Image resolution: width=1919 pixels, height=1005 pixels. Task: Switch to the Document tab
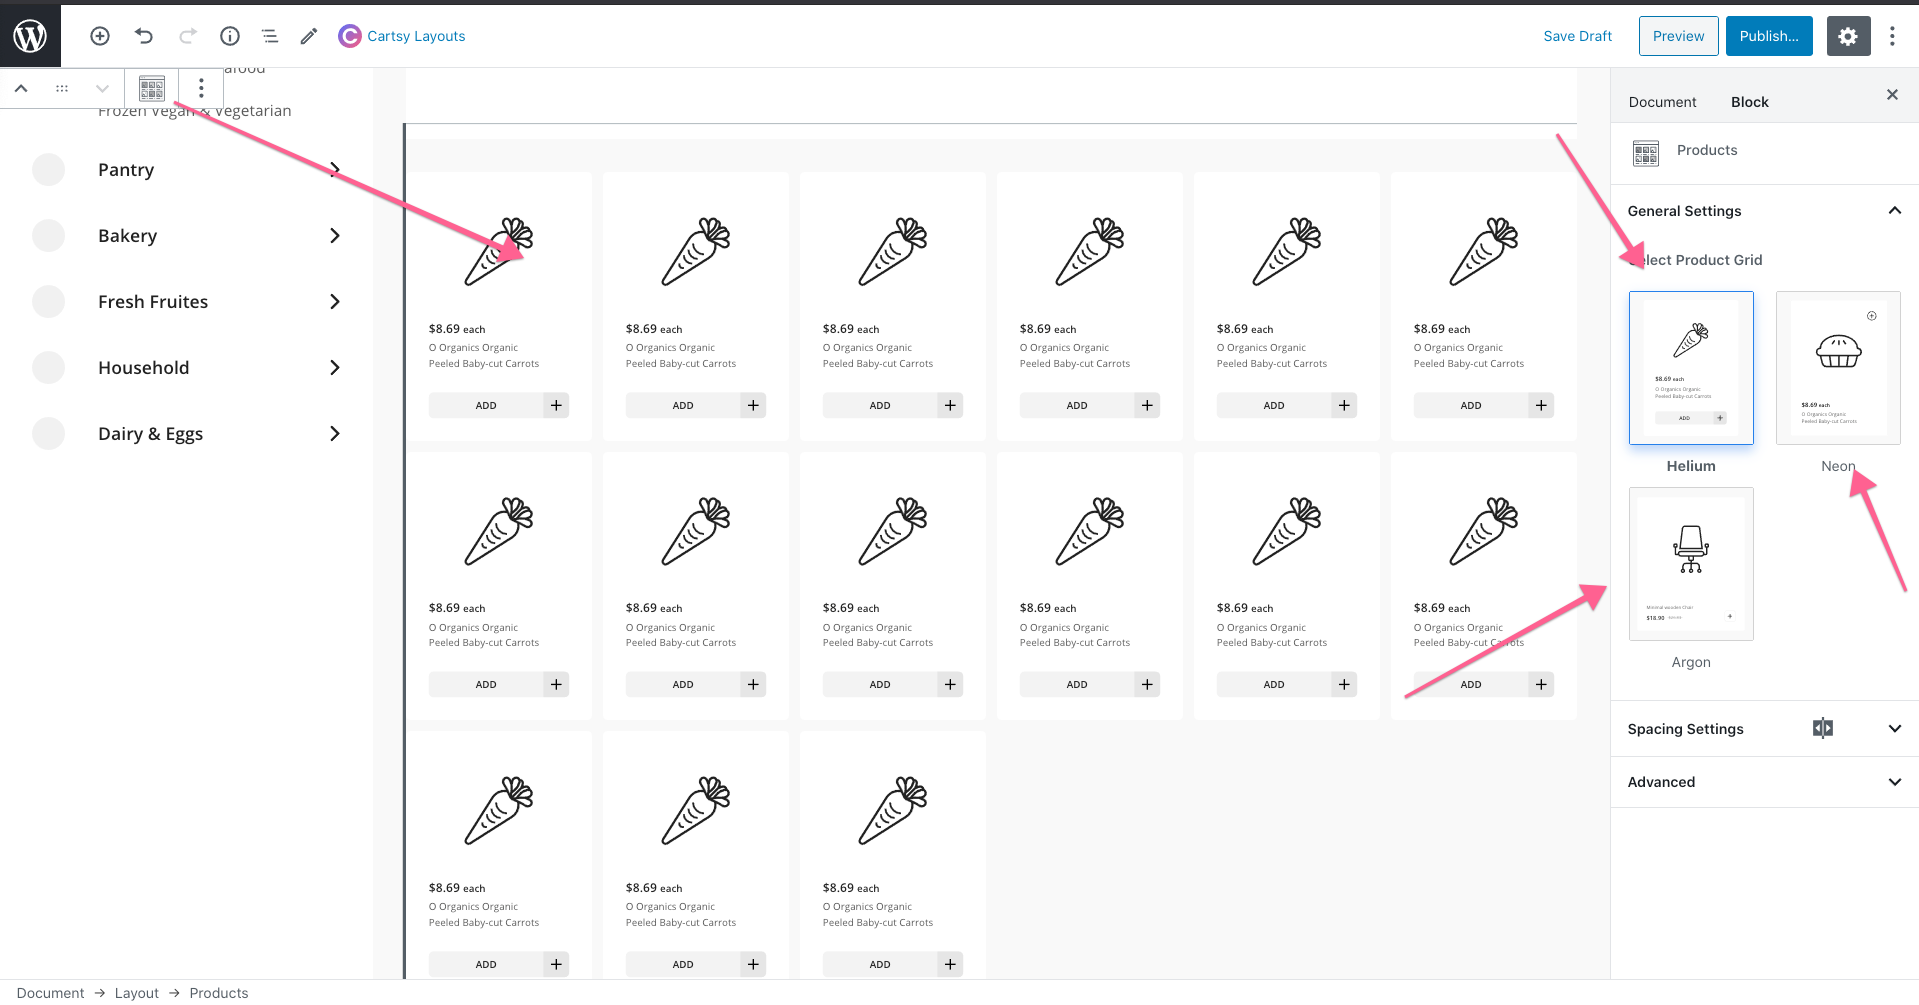tap(1662, 102)
